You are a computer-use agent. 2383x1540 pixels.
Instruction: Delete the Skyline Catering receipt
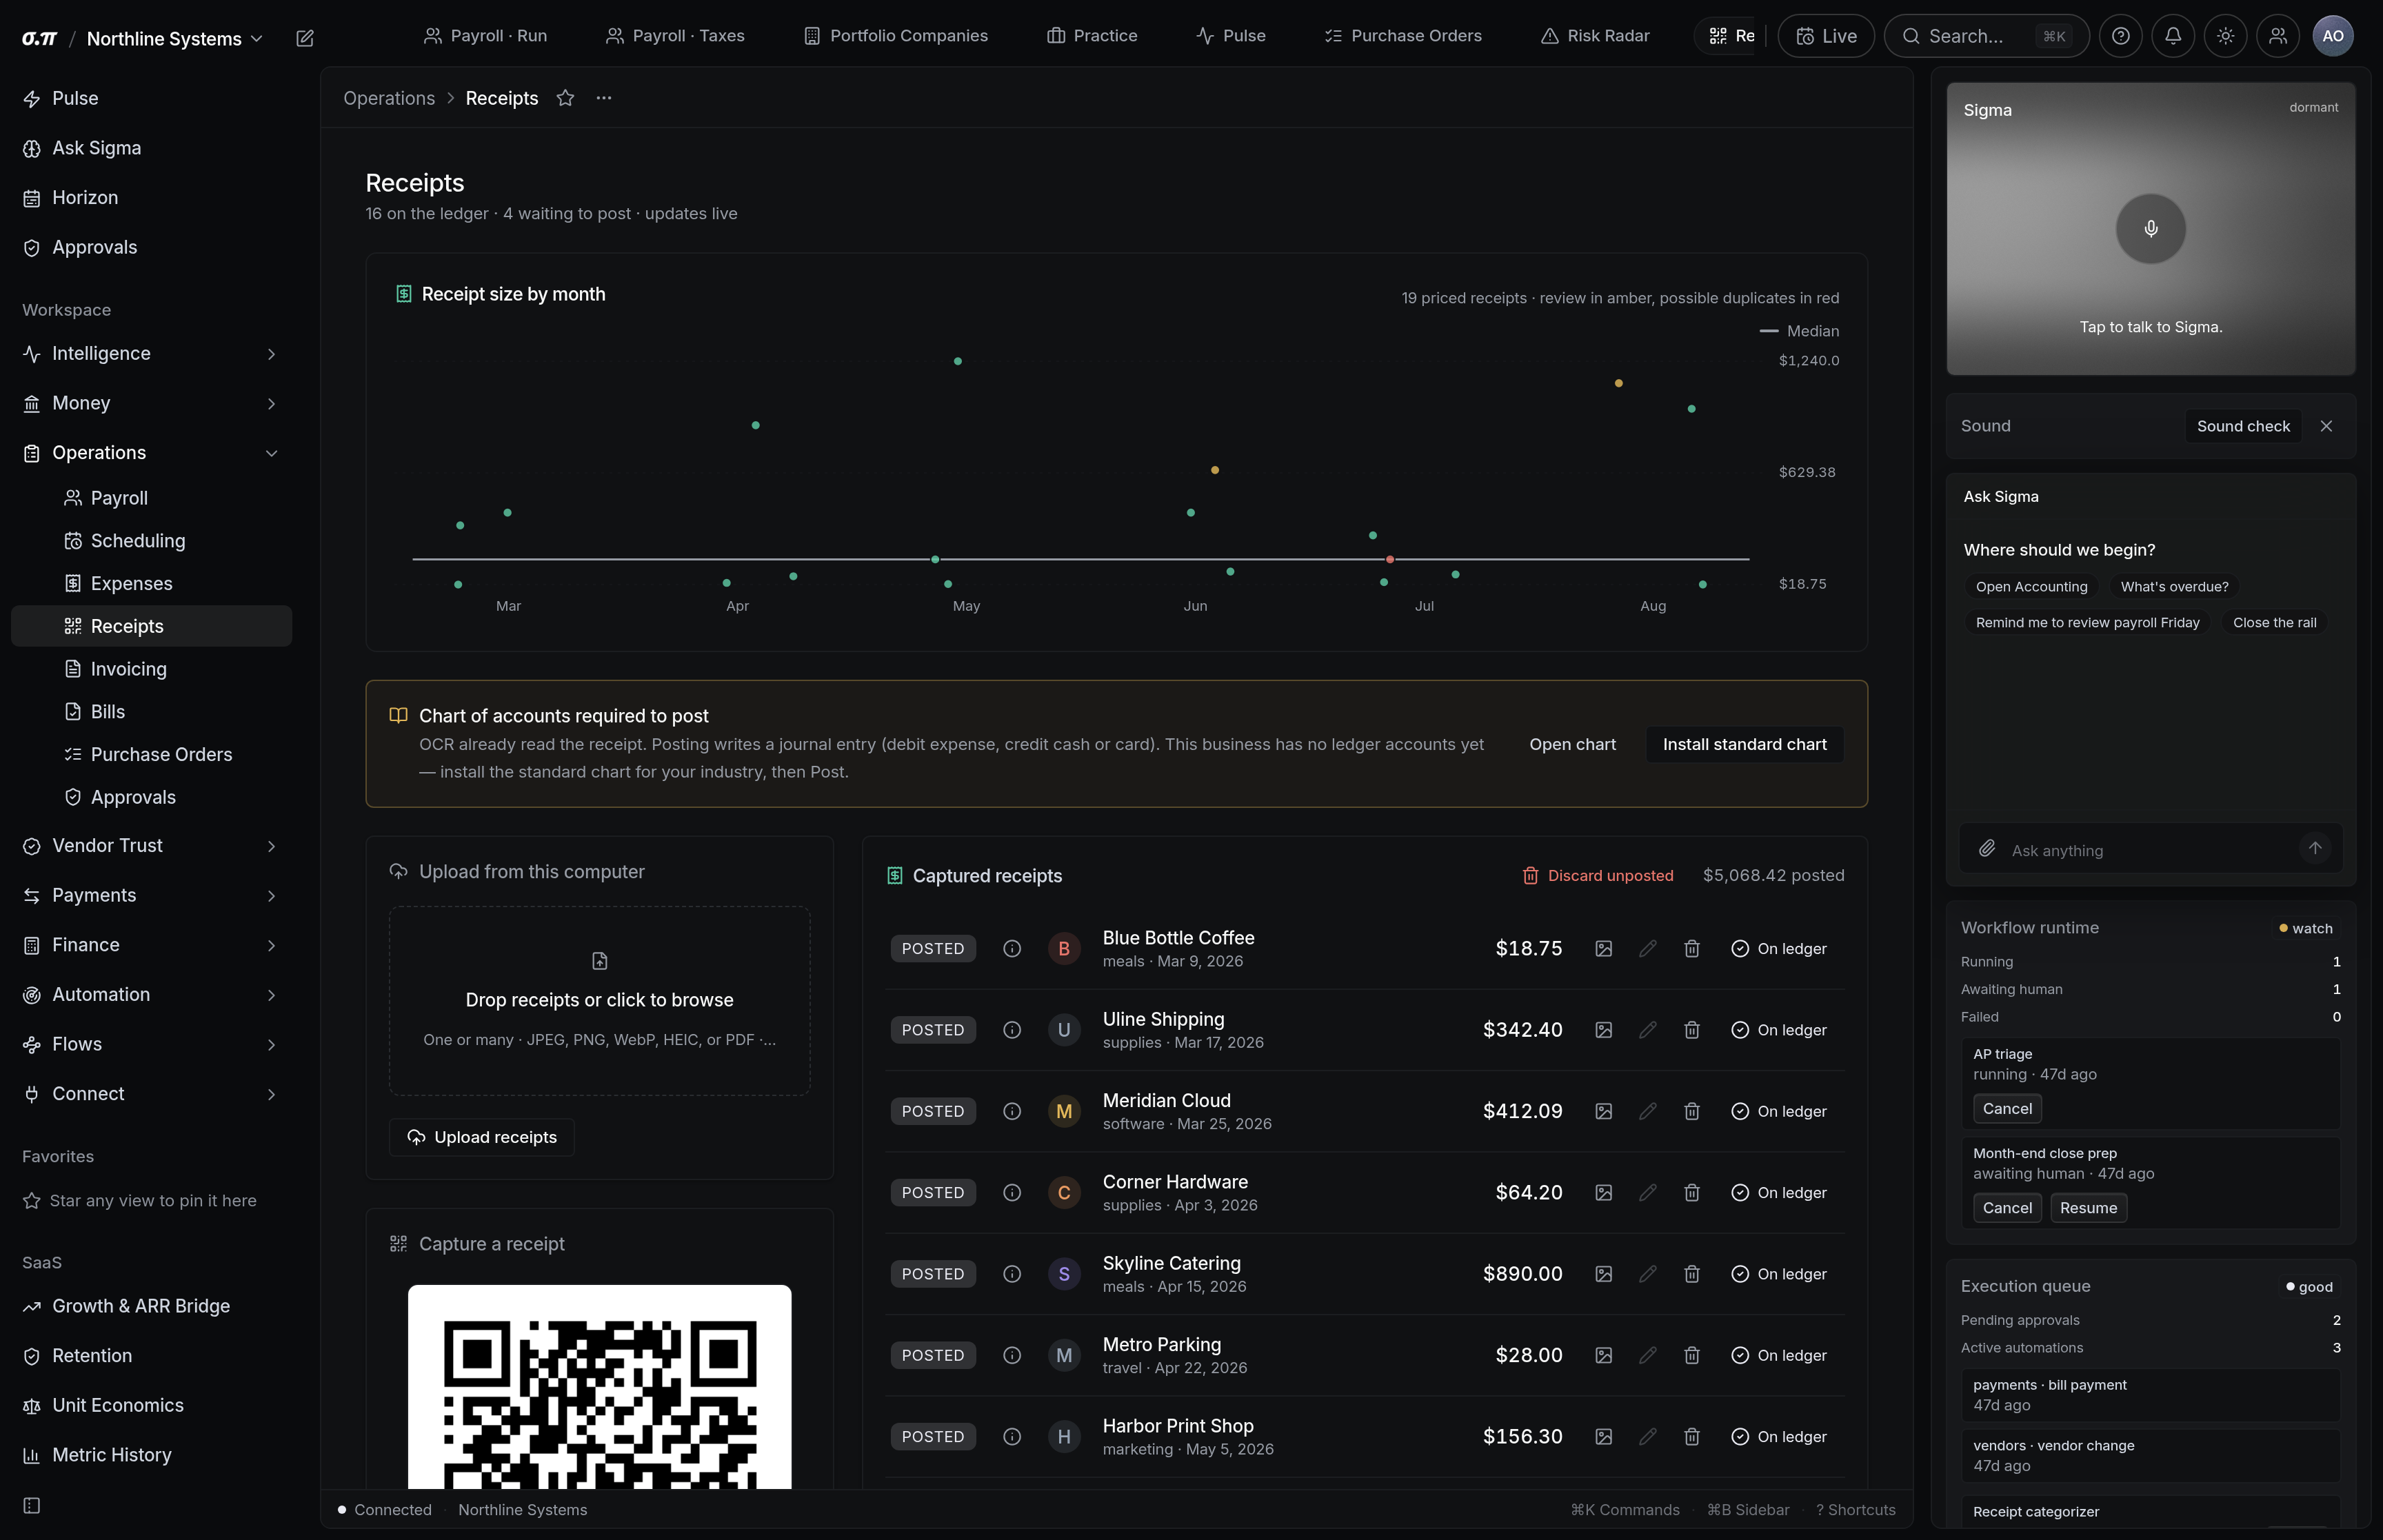click(x=1692, y=1274)
